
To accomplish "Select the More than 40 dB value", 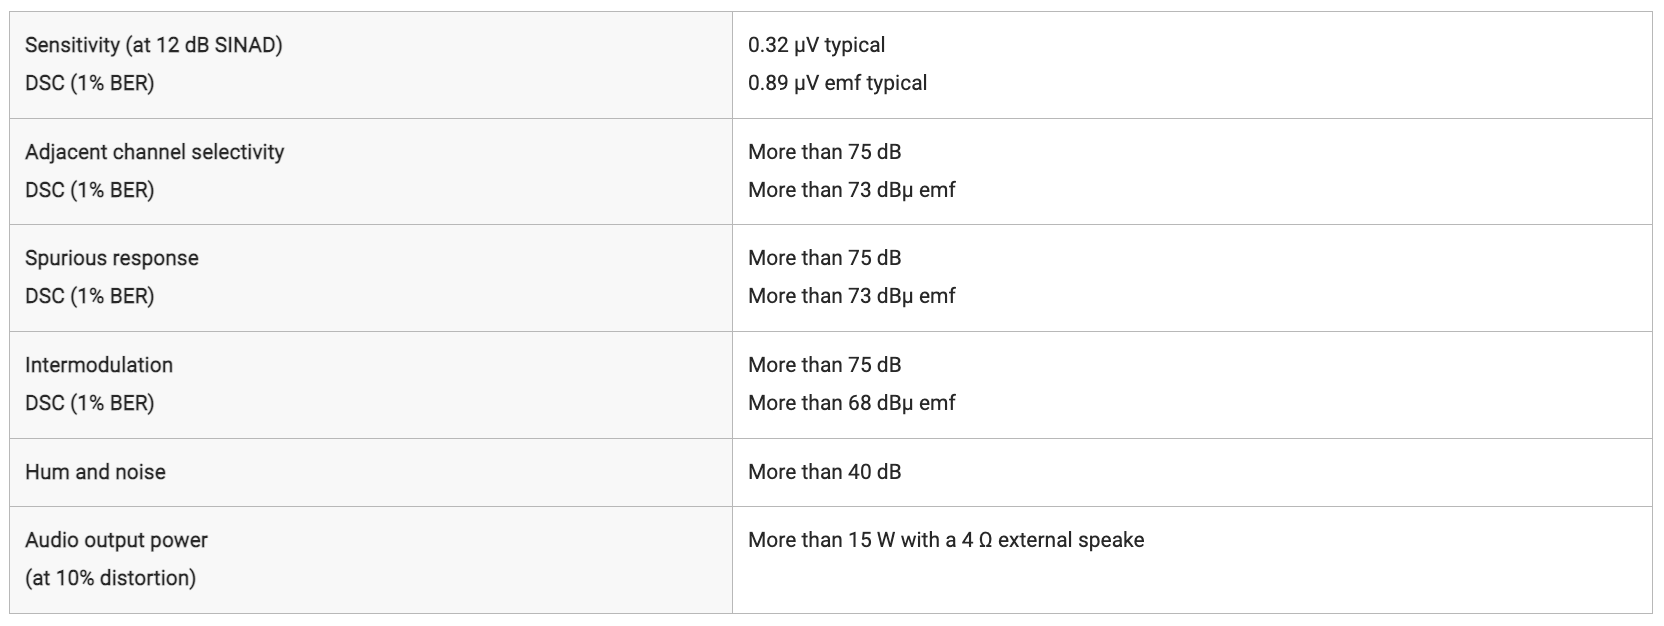I will tap(824, 472).
